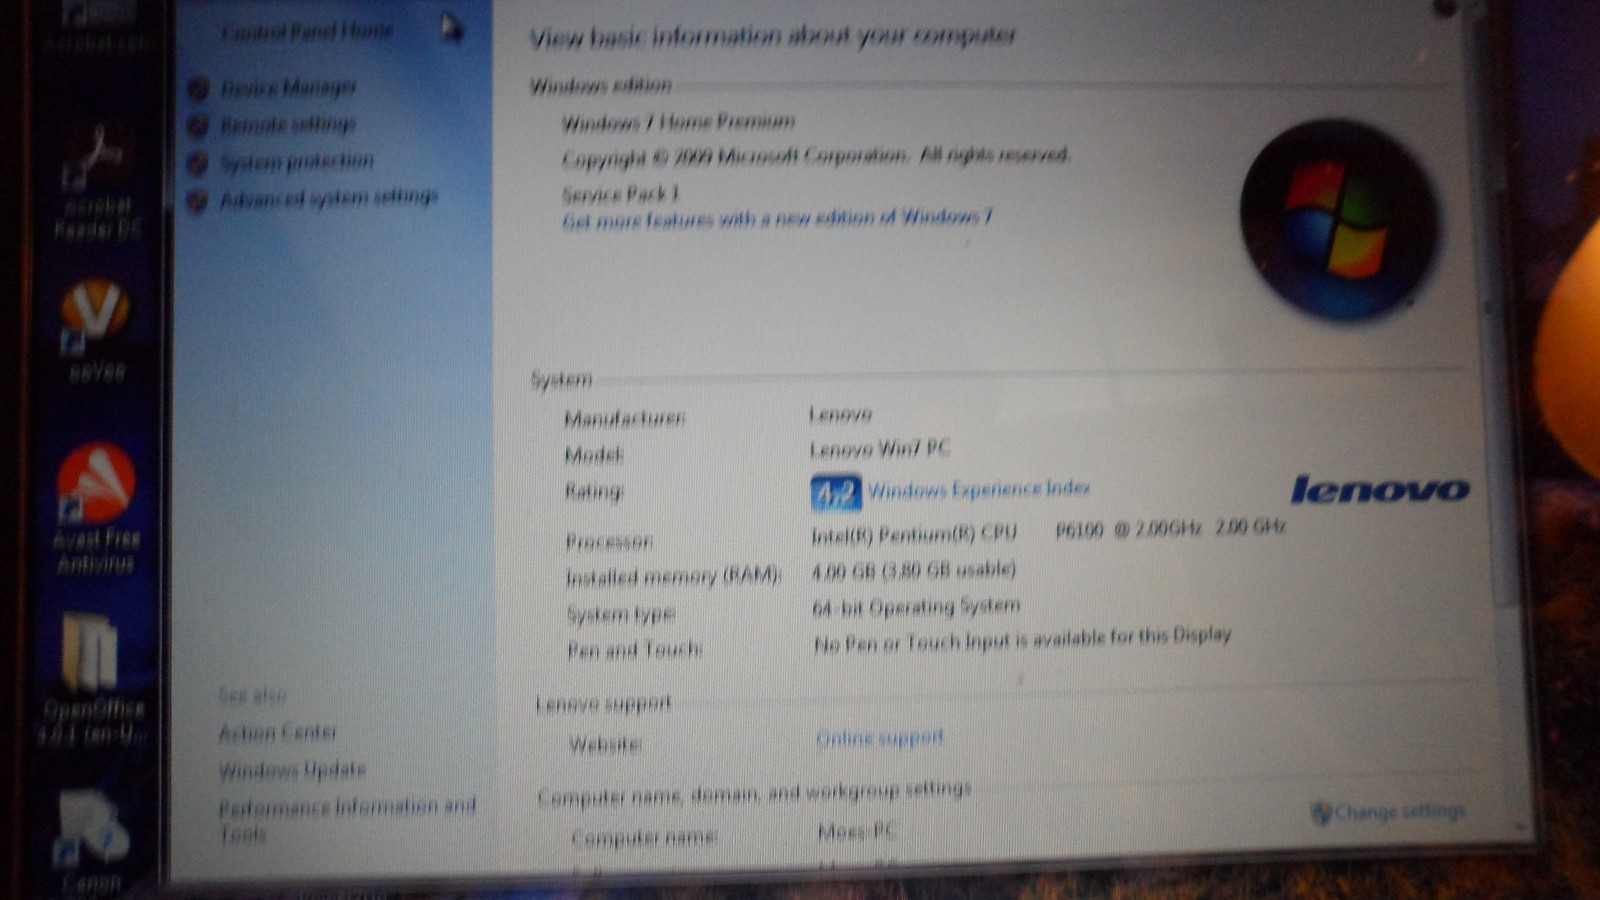Select model value 'Lenovo Win7 PC'
The image size is (1600, 900).
point(879,449)
